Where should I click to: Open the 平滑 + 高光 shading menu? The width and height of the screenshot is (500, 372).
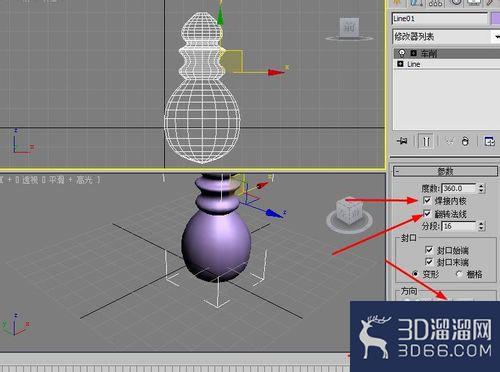click(x=70, y=180)
